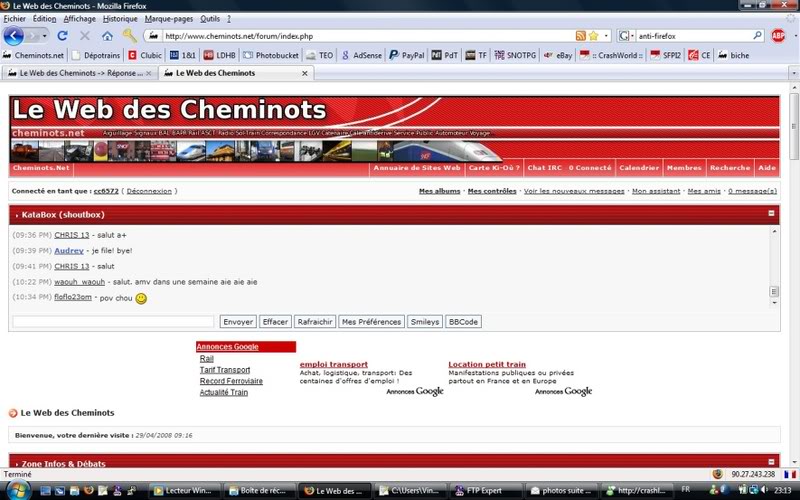Reload the page with the refresh icon
The width and height of the screenshot is (800, 500).
(x=62, y=36)
